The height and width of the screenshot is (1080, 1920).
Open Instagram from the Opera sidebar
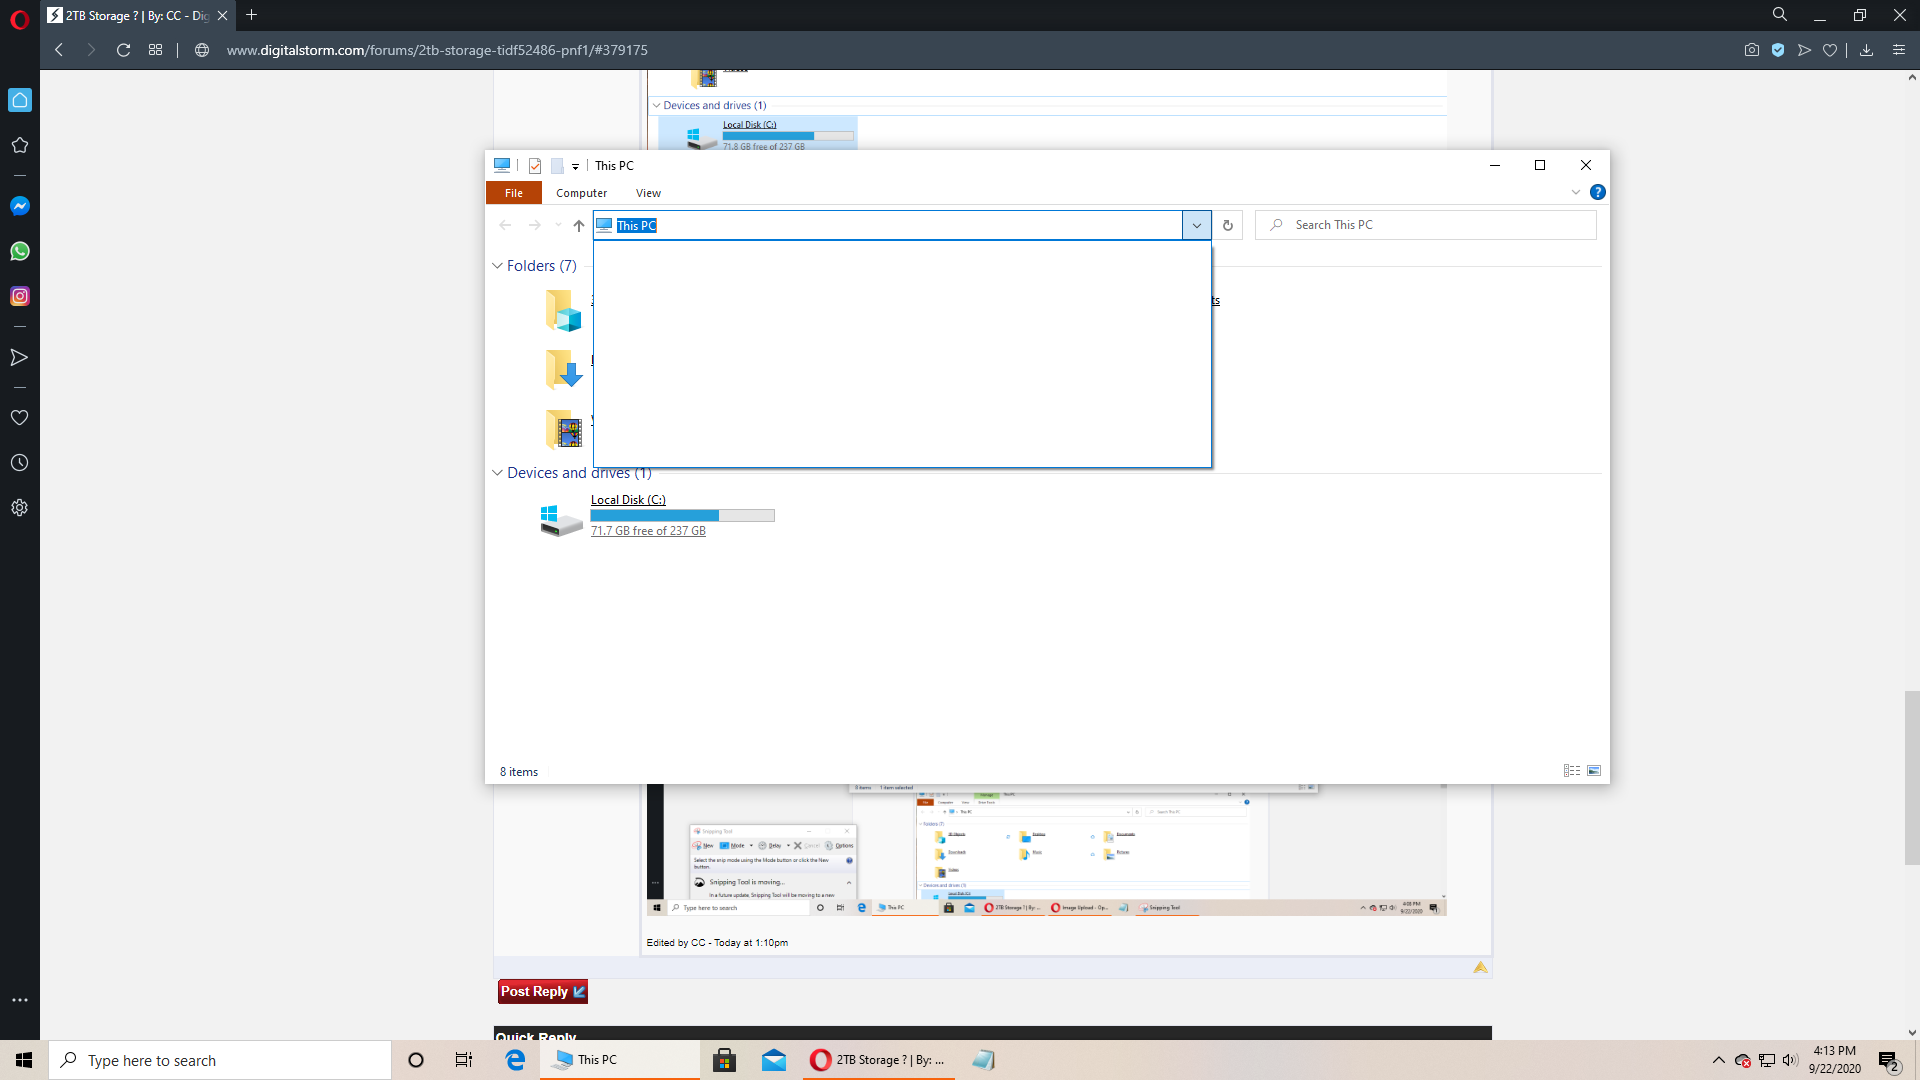pyautogui.click(x=20, y=295)
